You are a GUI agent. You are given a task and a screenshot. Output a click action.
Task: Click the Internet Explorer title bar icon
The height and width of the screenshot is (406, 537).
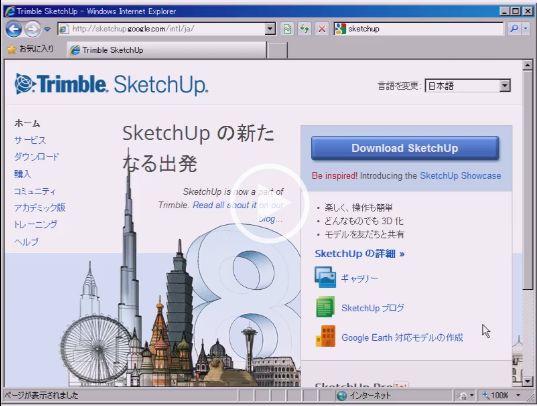coord(10,11)
